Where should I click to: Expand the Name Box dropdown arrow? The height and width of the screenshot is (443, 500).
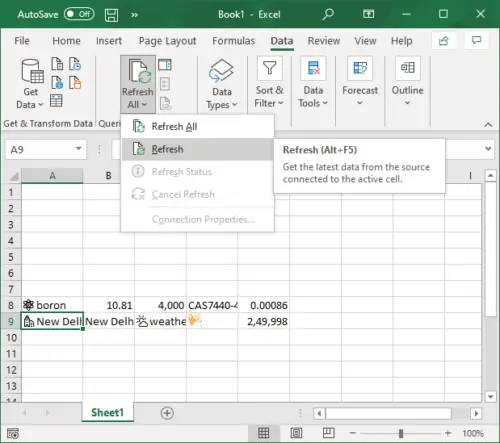coord(79,149)
